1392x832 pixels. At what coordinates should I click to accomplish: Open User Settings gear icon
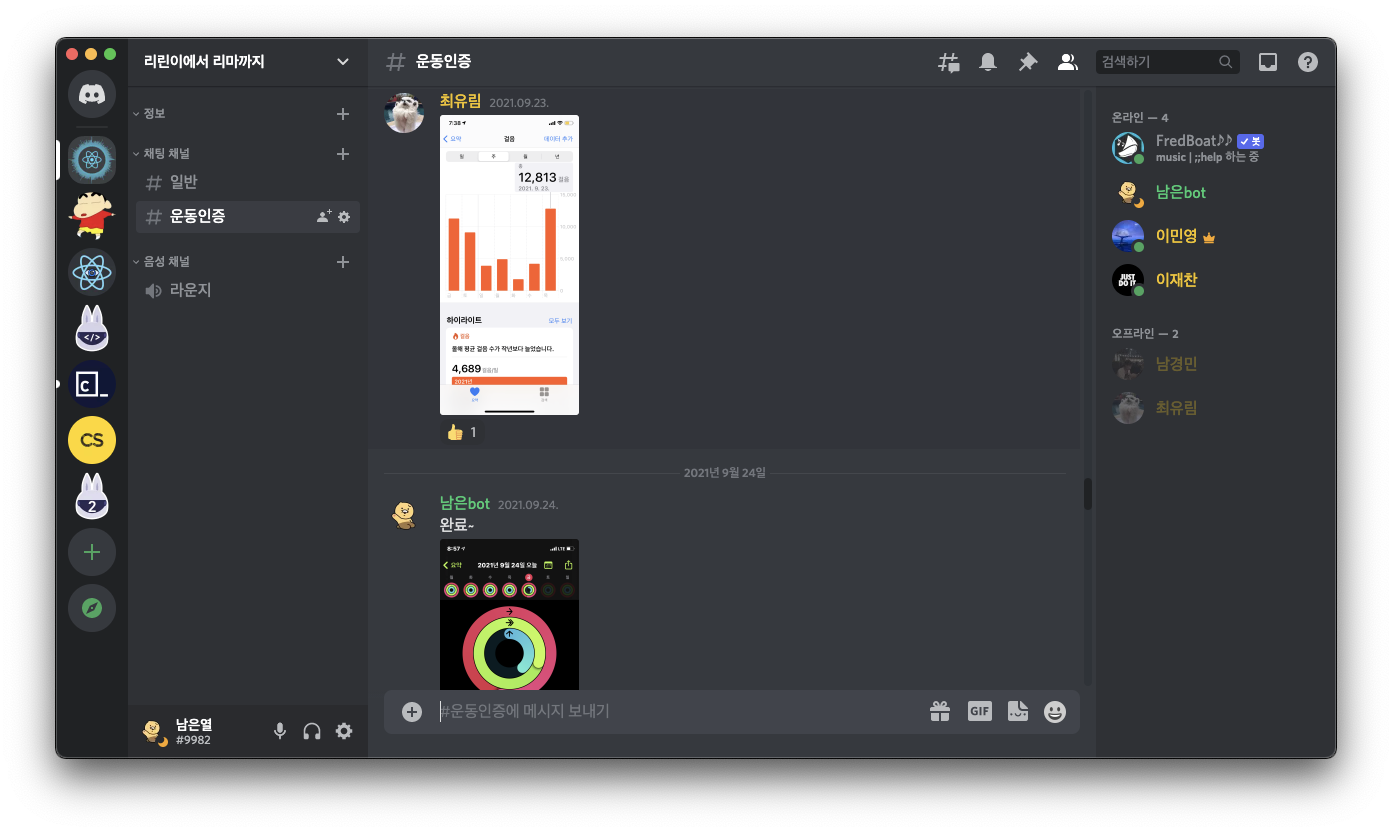[x=344, y=731]
